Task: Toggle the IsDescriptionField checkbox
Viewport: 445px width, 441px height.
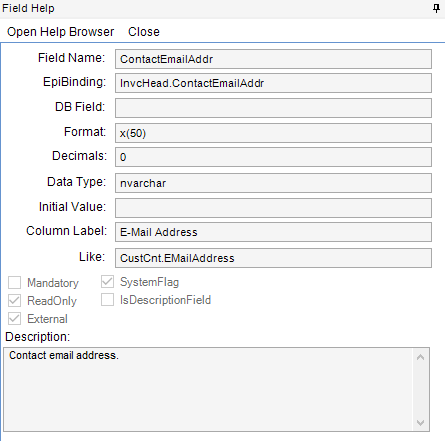Action: click(107, 300)
